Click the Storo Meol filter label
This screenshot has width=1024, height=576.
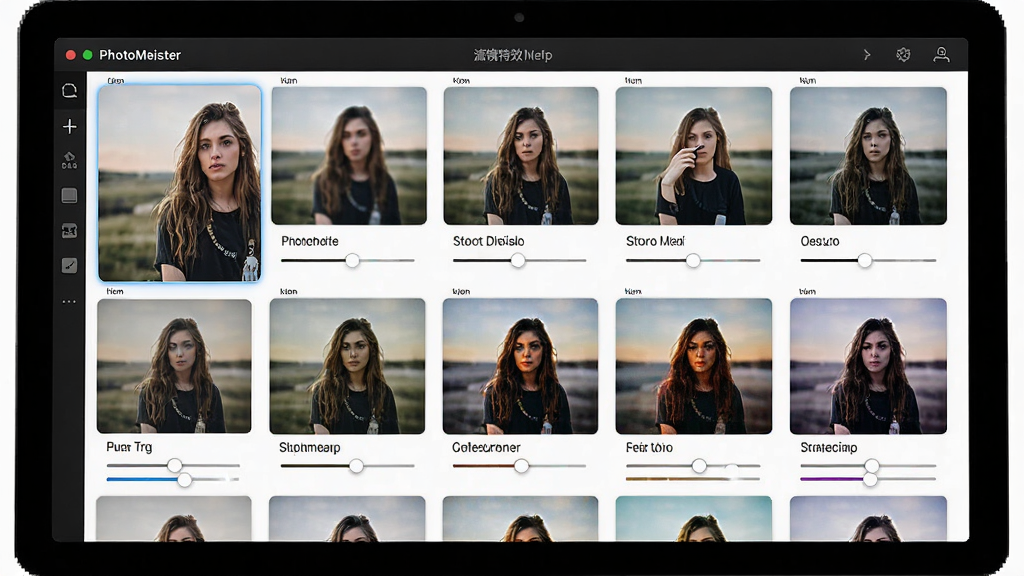coord(655,241)
